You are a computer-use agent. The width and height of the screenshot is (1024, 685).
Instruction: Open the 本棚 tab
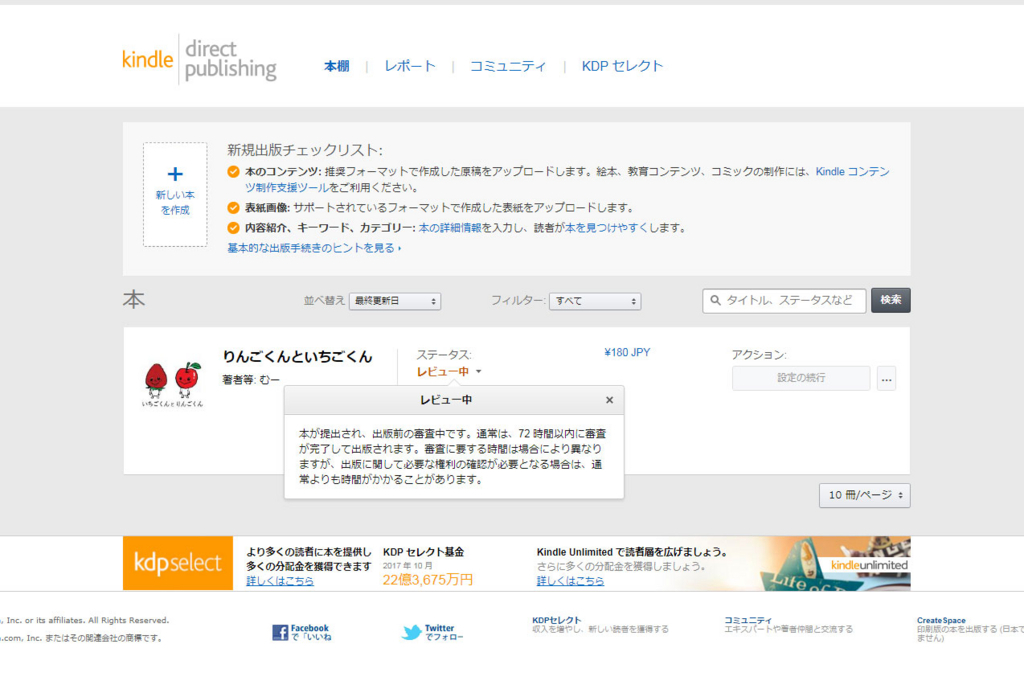point(337,66)
